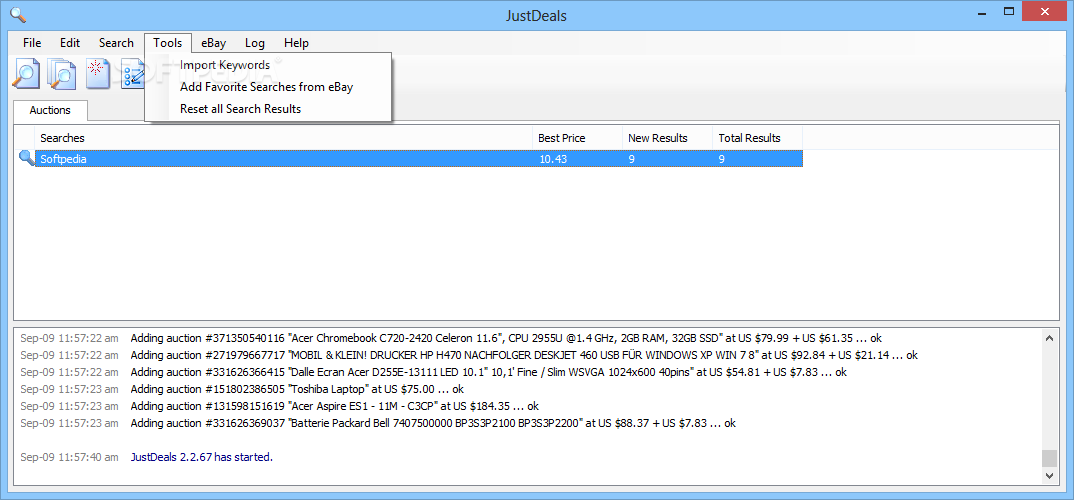1074x500 pixels.
Task: Click the DRUCKER HP H470 log entry
Action: pos(469,355)
